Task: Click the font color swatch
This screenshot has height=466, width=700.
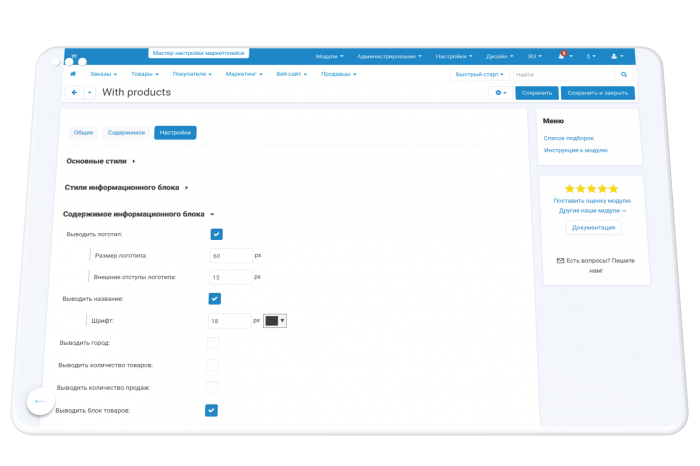Action: coord(271,320)
